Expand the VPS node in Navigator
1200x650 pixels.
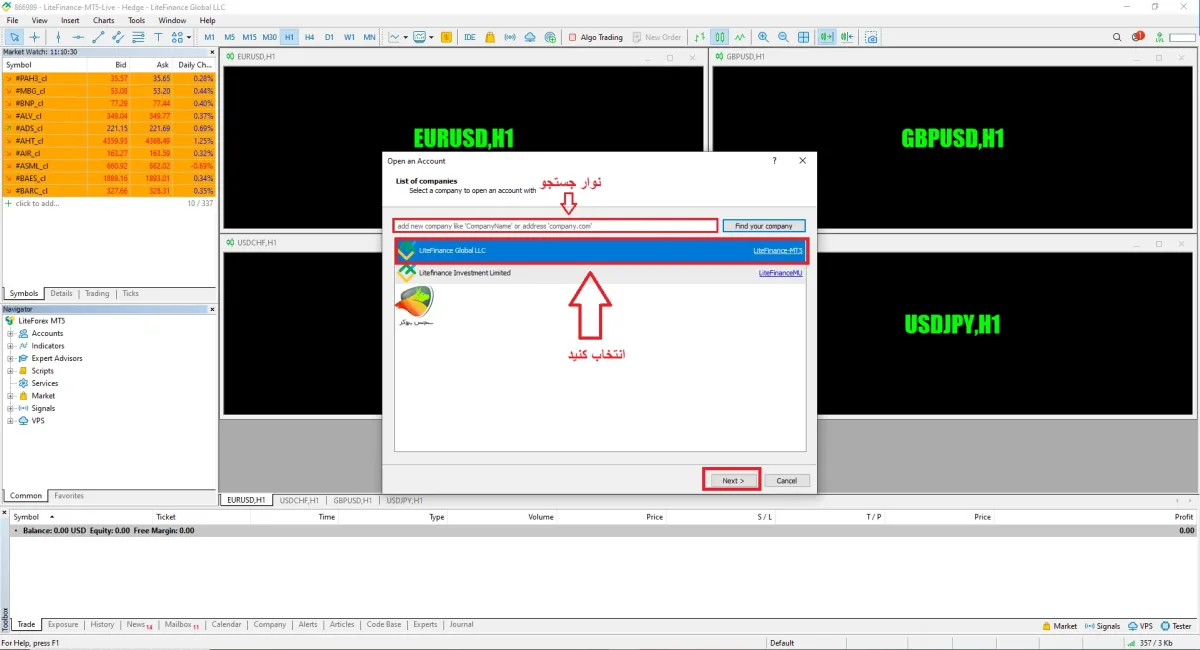(x=10, y=421)
